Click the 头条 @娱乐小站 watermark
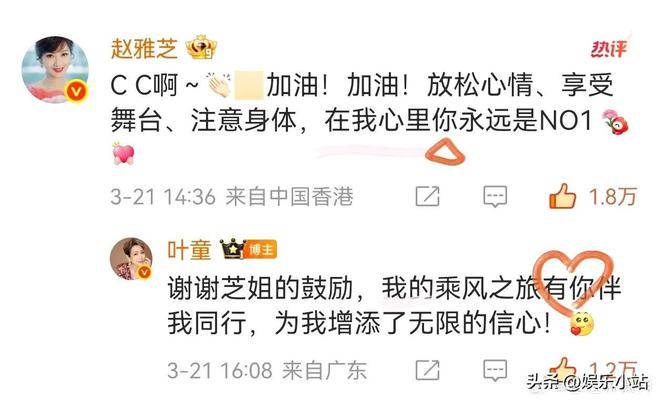The width and height of the screenshot is (660, 402). 588,382
